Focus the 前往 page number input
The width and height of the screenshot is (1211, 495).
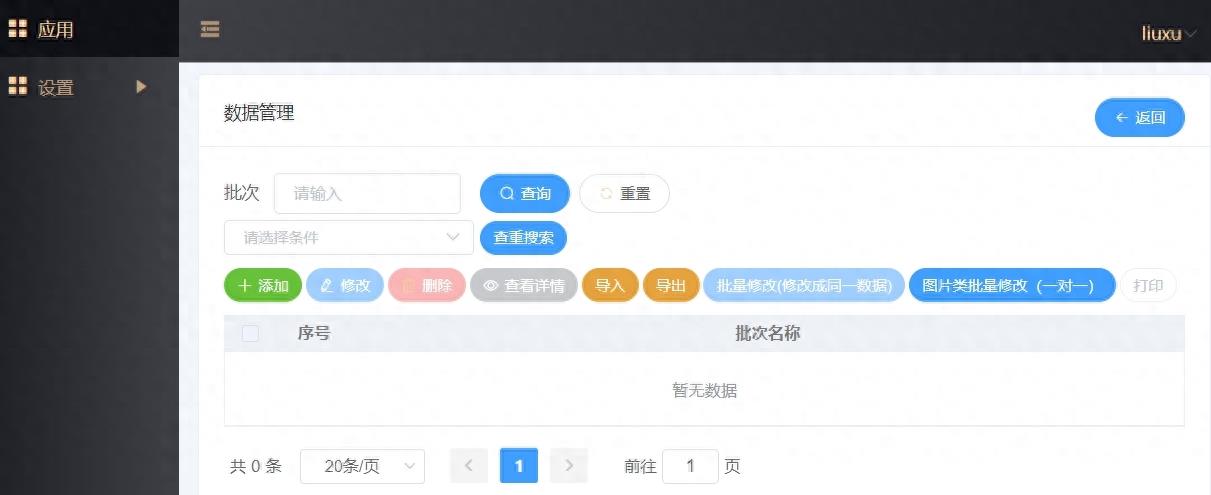pos(690,466)
